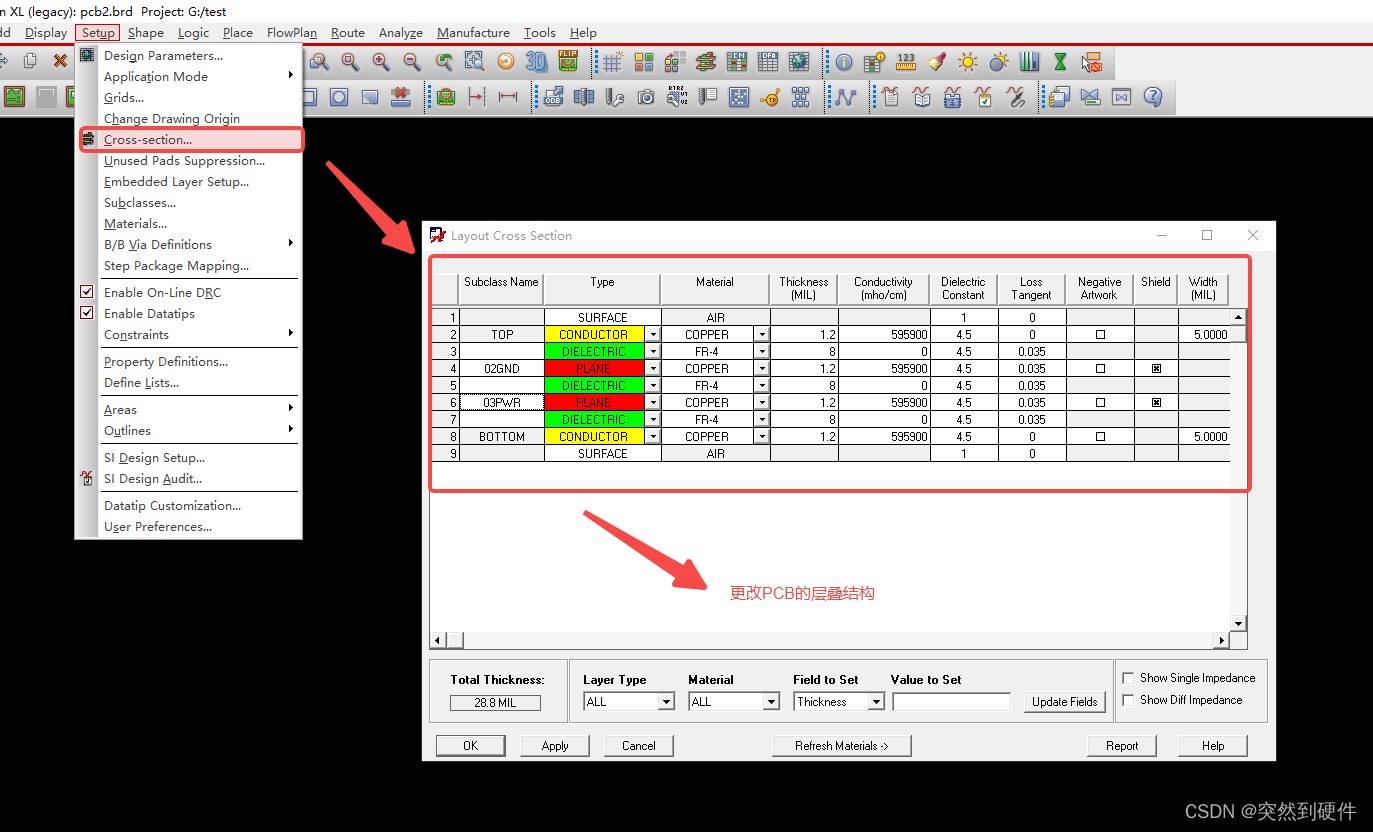Open Material dropdown for TOP row
This screenshot has width=1373, height=832.
click(762, 335)
